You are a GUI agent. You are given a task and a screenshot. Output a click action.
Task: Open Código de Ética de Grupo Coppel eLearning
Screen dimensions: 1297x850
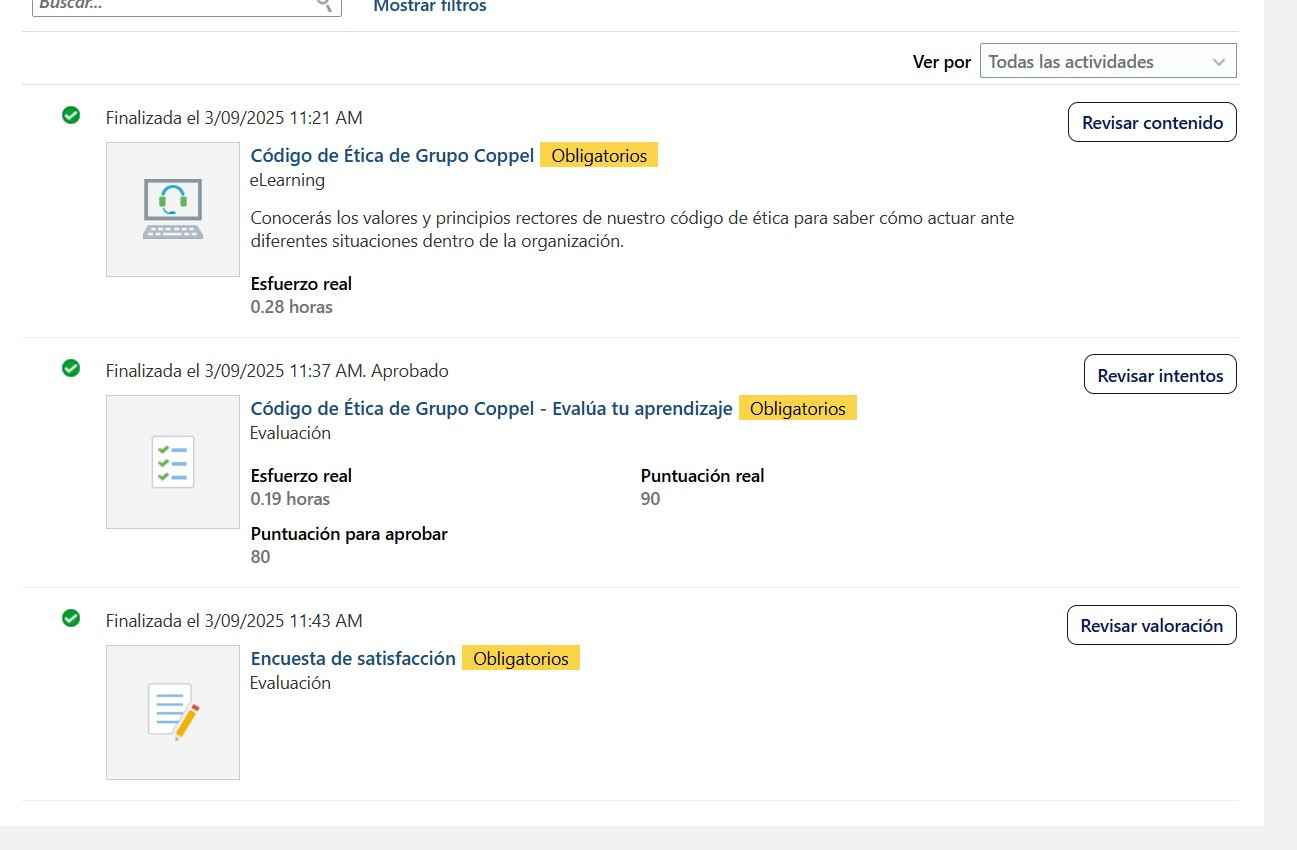pos(392,155)
